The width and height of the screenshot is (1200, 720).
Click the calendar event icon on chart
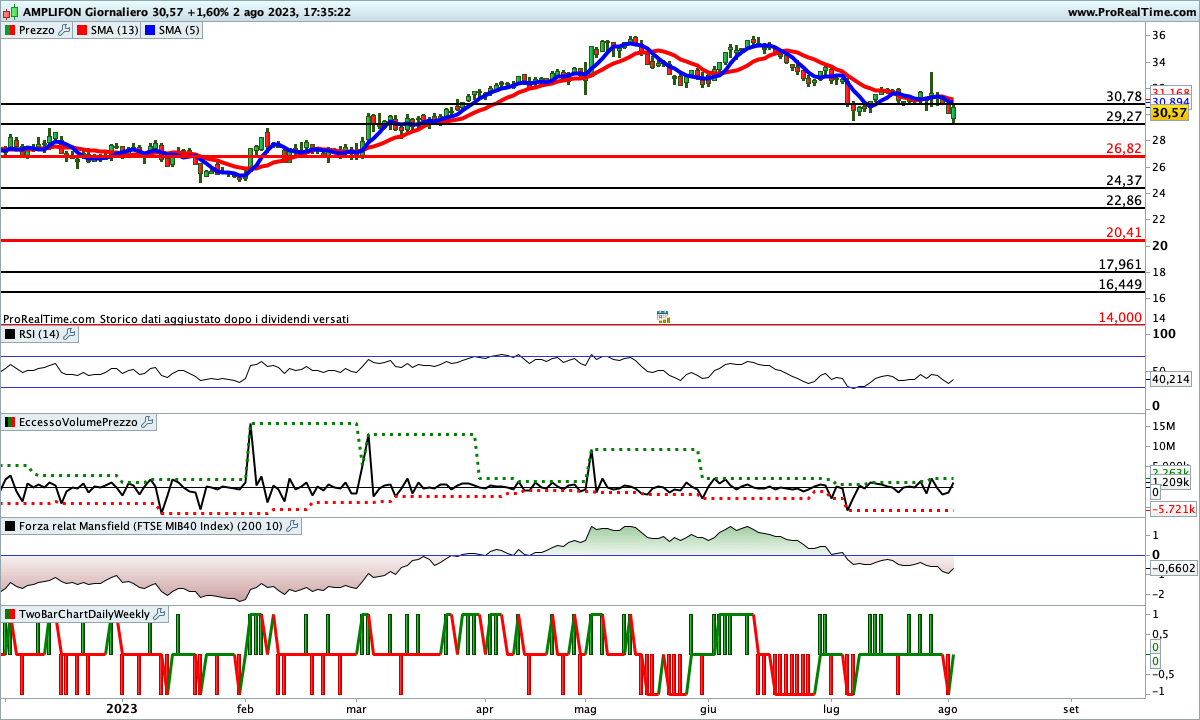point(663,317)
